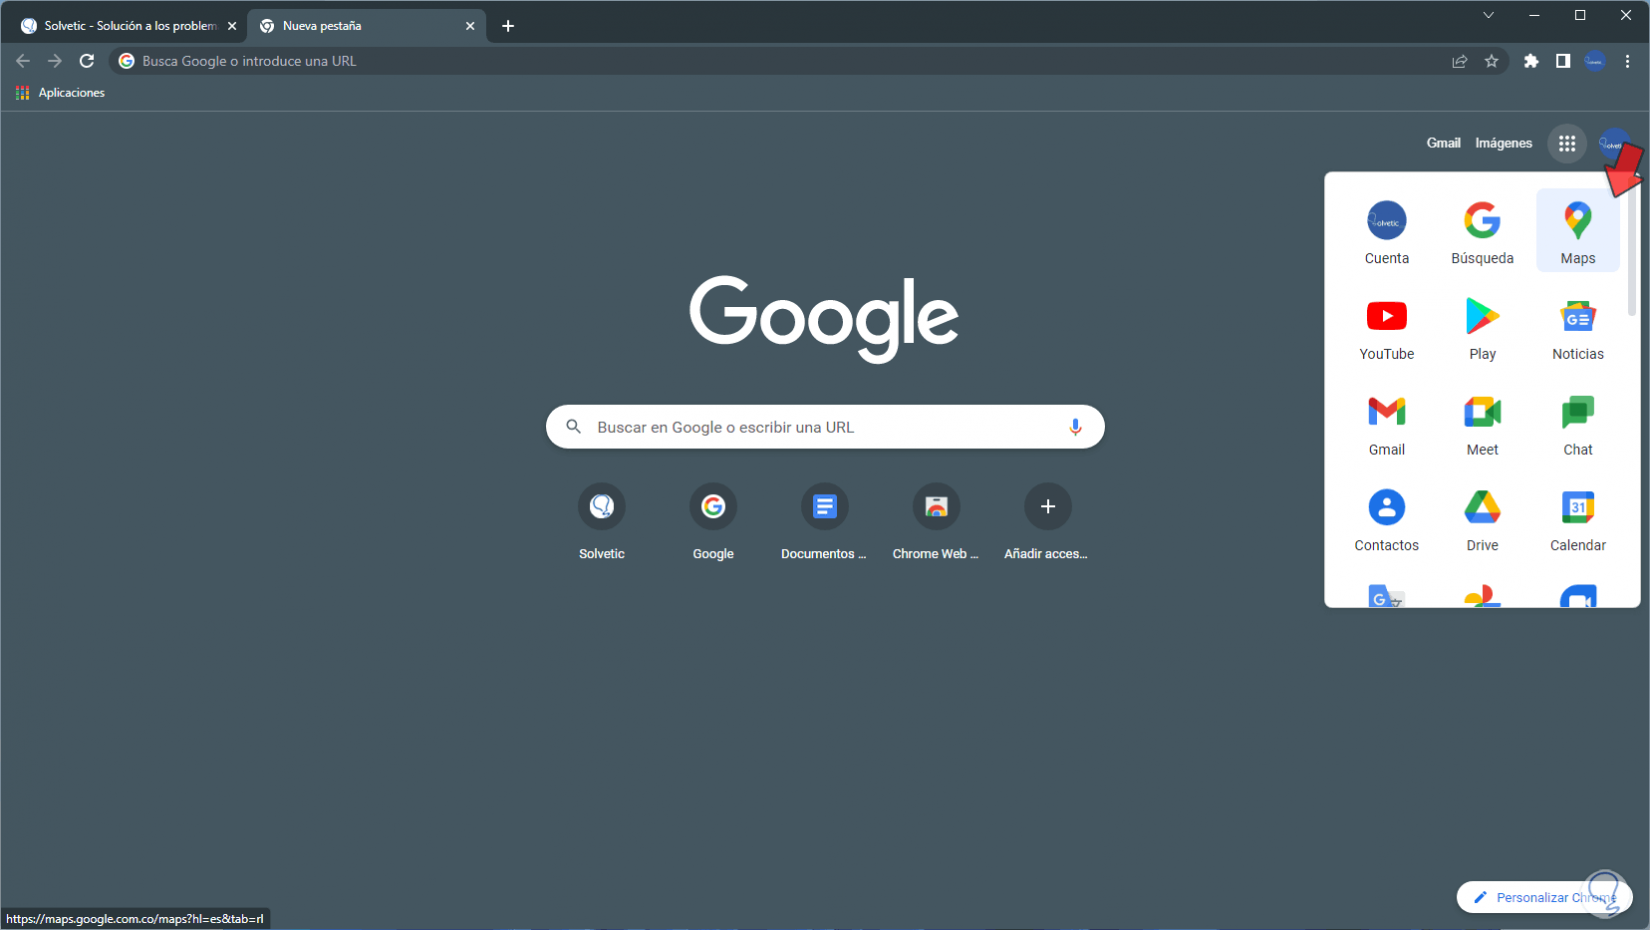Open the Aplicaciones bookmarks shortcut

(x=61, y=93)
